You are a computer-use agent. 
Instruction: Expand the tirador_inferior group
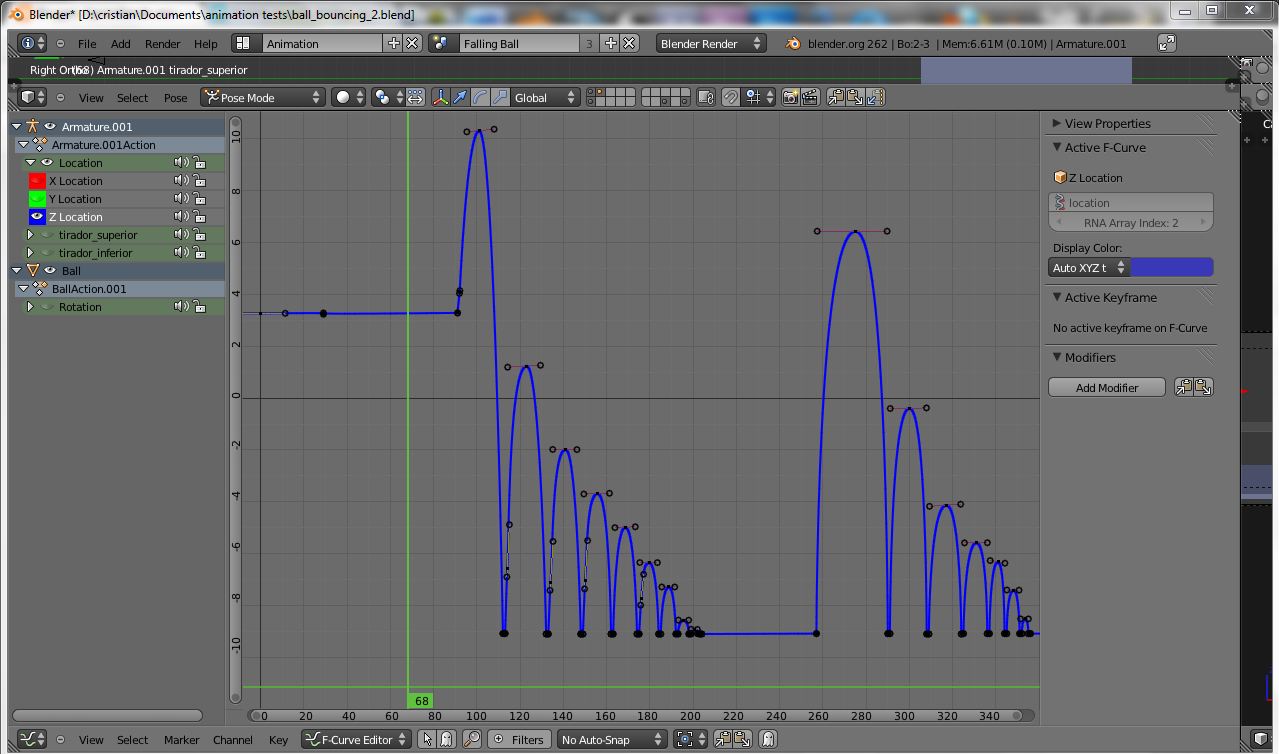30,253
